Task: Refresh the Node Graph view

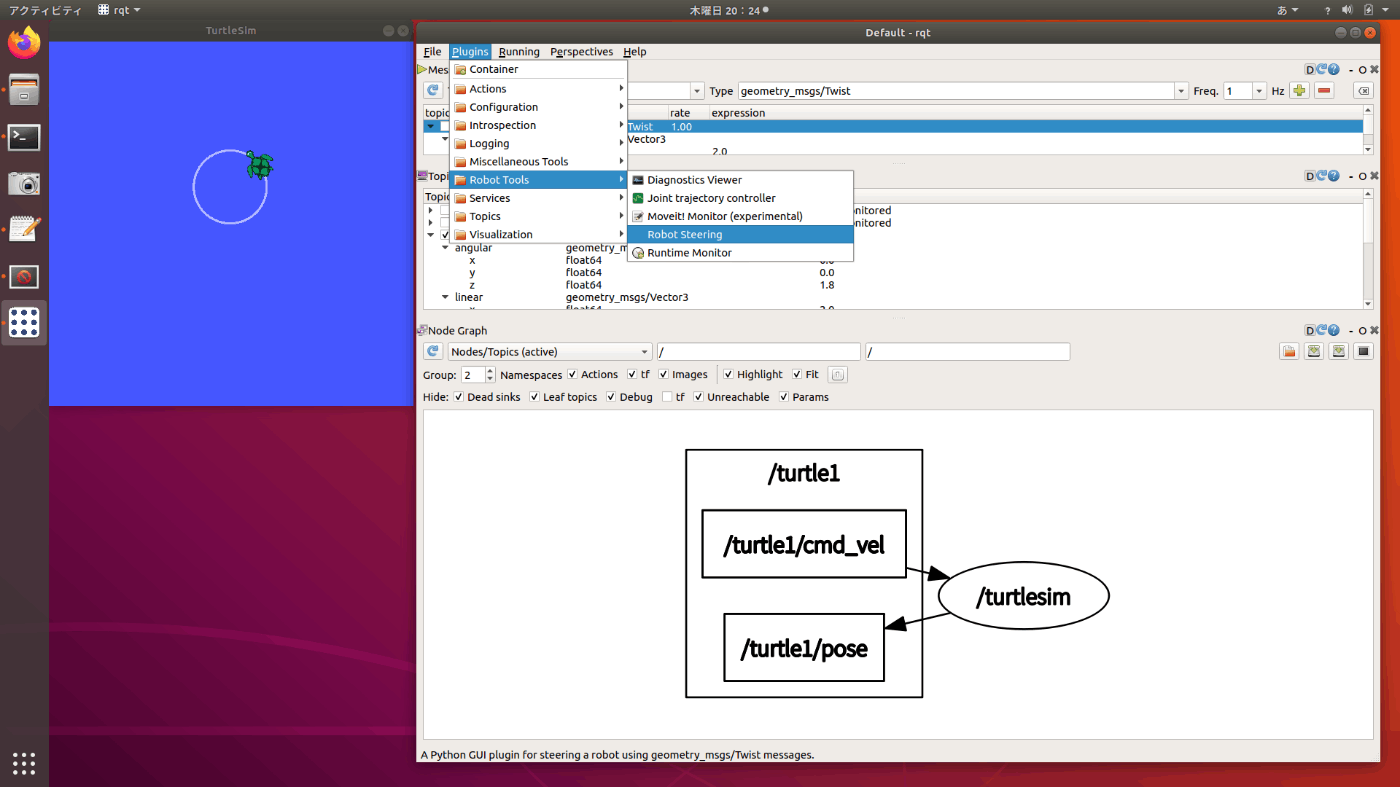Action: [x=433, y=352]
